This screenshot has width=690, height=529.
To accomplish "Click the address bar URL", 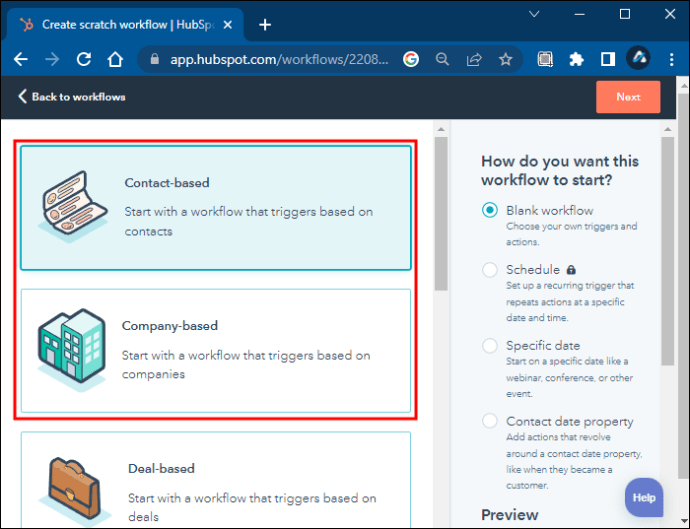I will click(279, 59).
